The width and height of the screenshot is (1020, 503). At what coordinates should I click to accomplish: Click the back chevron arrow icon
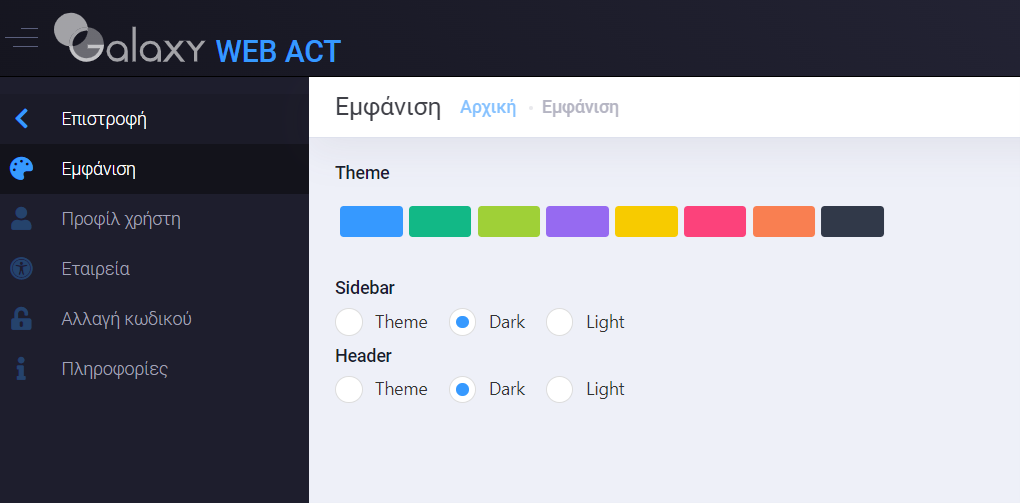tap(21, 118)
